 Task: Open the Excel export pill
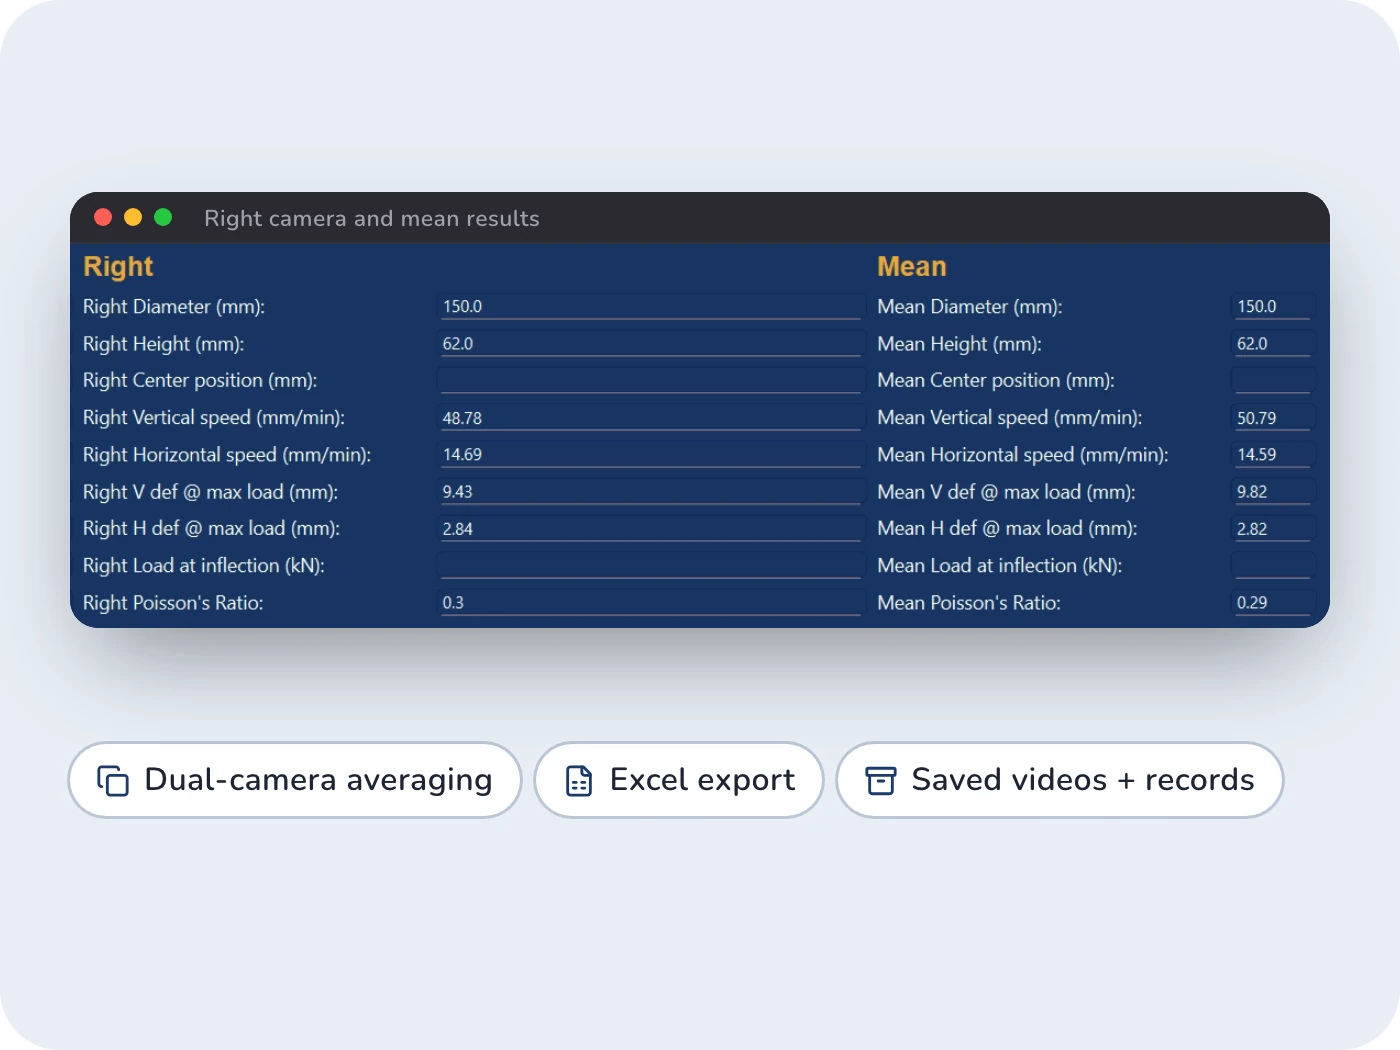tap(679, 780)
